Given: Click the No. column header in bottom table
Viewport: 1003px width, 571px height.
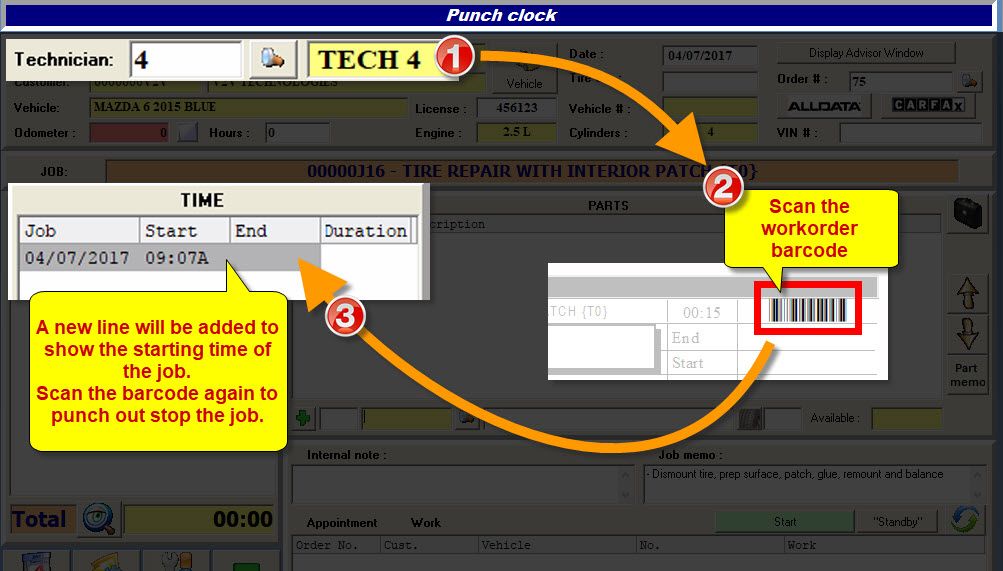Looking at the screenshot, I should [x=710, y=545].
